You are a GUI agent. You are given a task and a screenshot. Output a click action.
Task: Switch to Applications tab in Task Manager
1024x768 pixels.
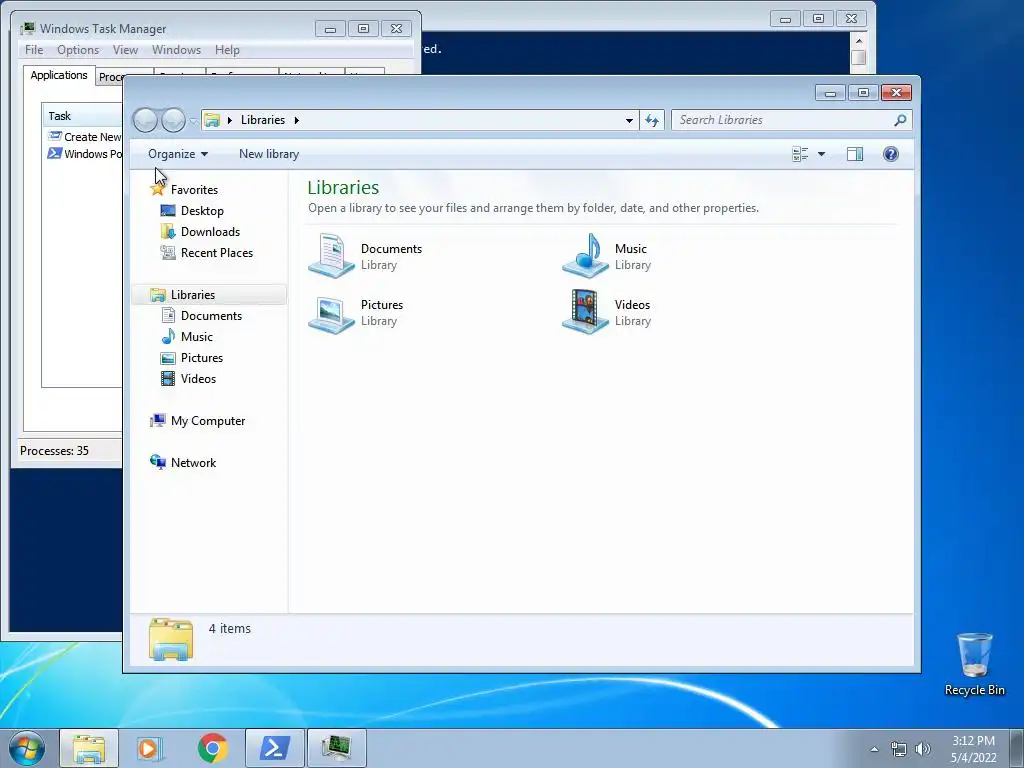pyautogui.click(x=59, y=75)
